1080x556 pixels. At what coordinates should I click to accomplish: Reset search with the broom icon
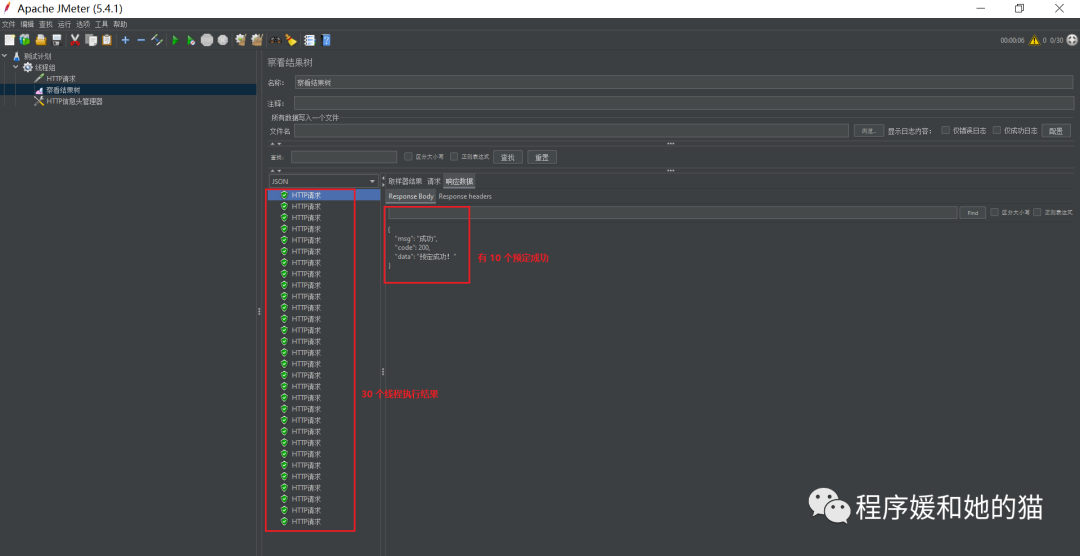pos(291,40)
